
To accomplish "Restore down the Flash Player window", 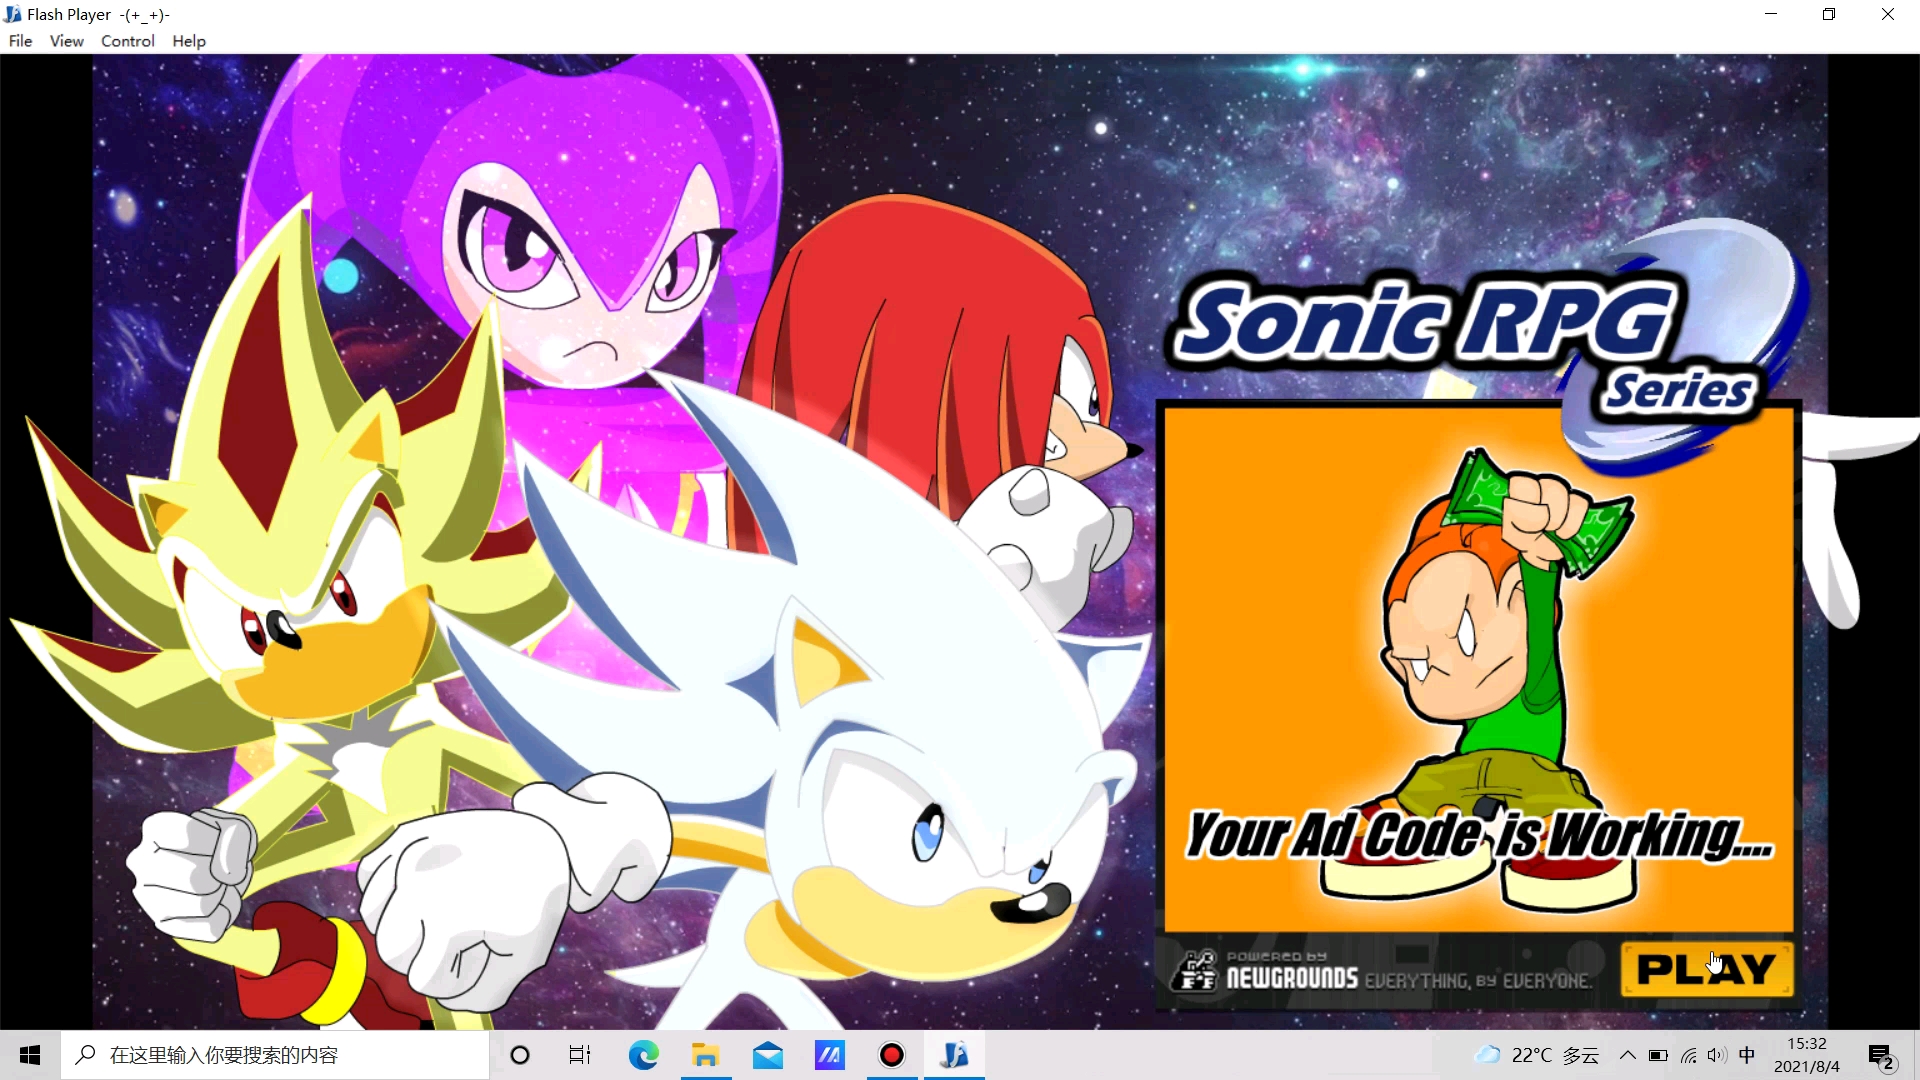I will point(1829,14).
